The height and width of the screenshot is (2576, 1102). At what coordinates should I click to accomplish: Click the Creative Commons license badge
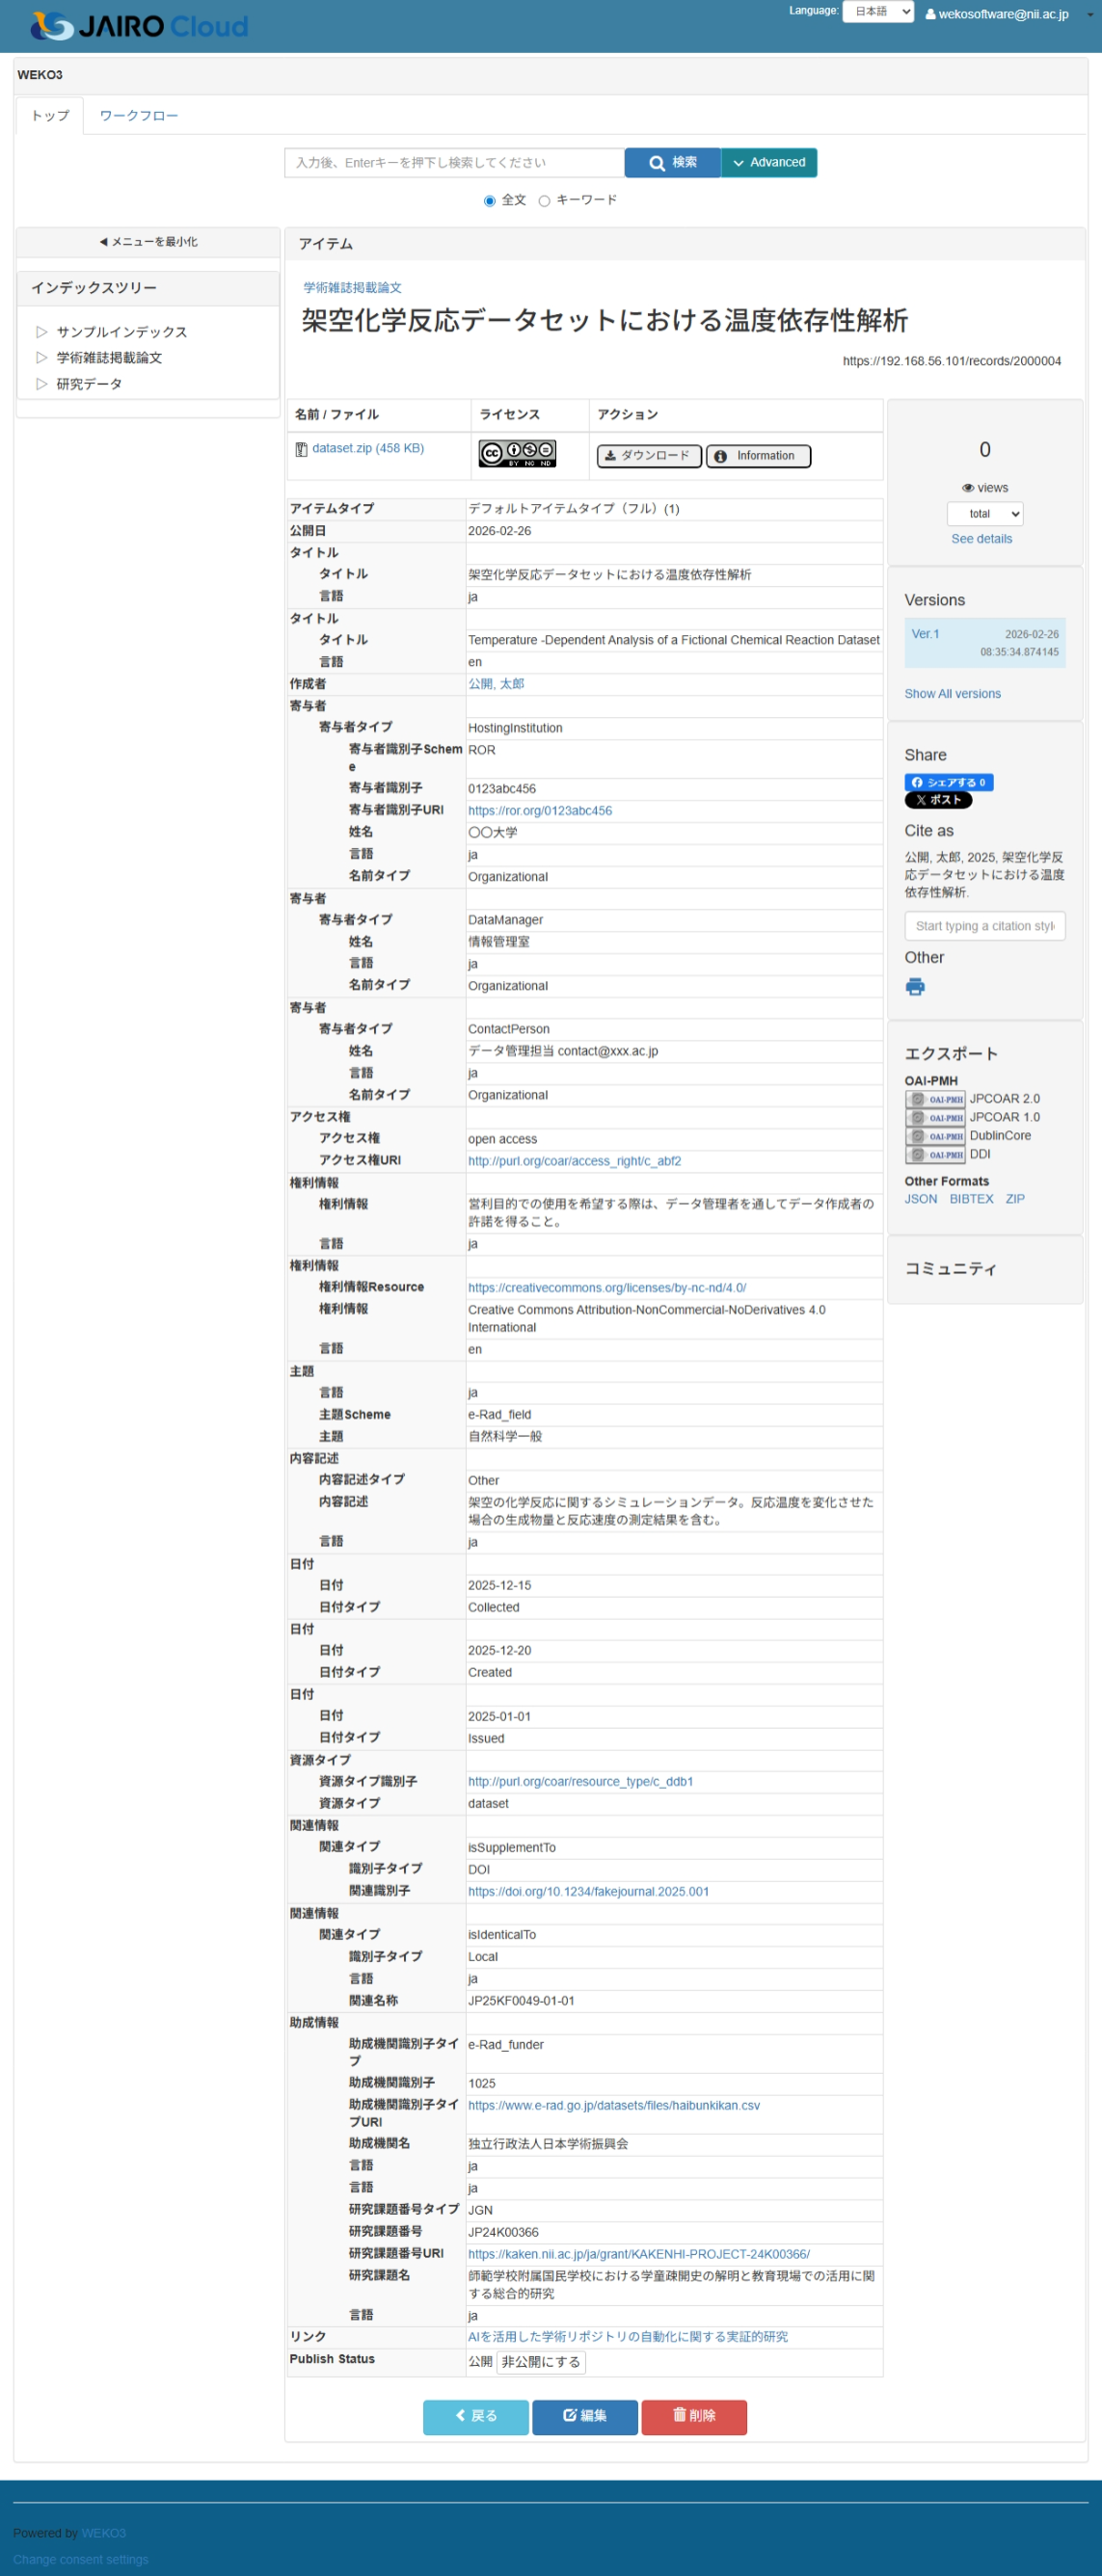coord(517,454)
